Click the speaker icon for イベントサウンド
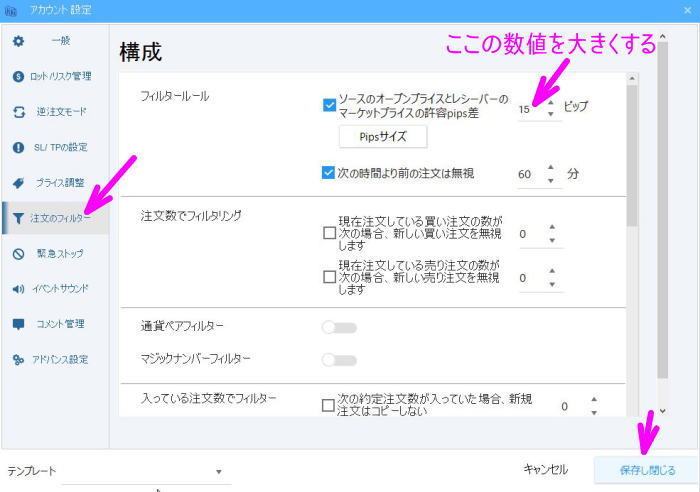Image resolution: width=700 pixels, height=492 pixels. point(18,289)
